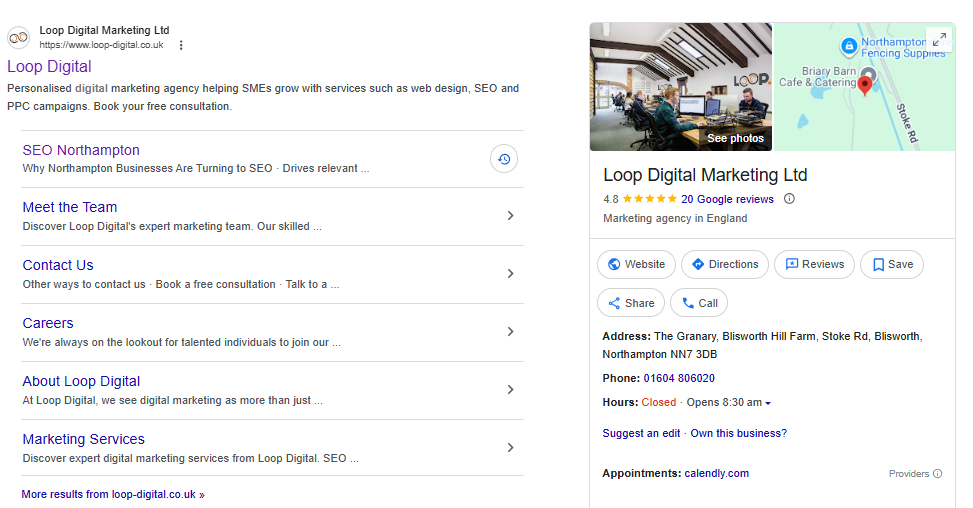The width and height of the screenshot is (973, 508).
Task: Open the SEO Northampton sitelink
Action: tap(81, 150)
